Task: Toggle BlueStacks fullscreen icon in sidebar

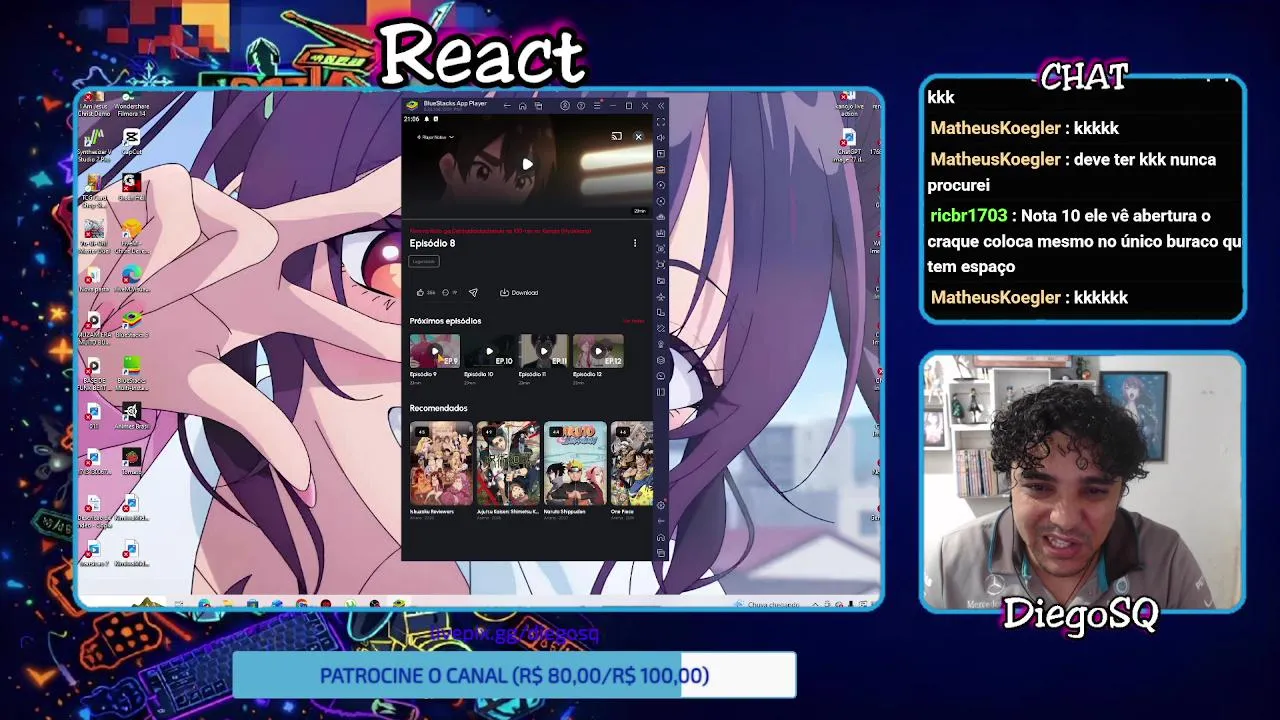Action: point(661,122)
